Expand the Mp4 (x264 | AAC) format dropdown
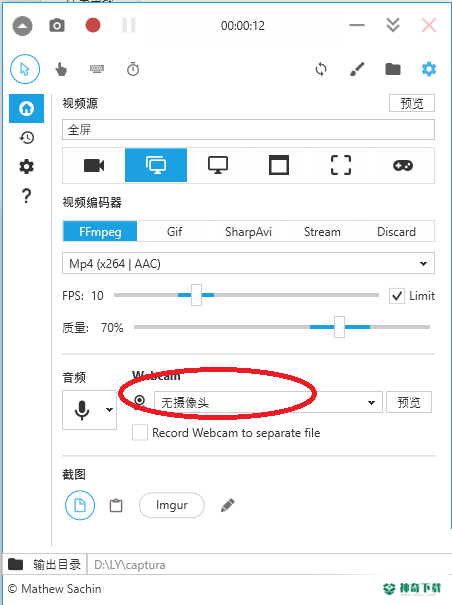The image size is (452, 605). click(248, 264)
